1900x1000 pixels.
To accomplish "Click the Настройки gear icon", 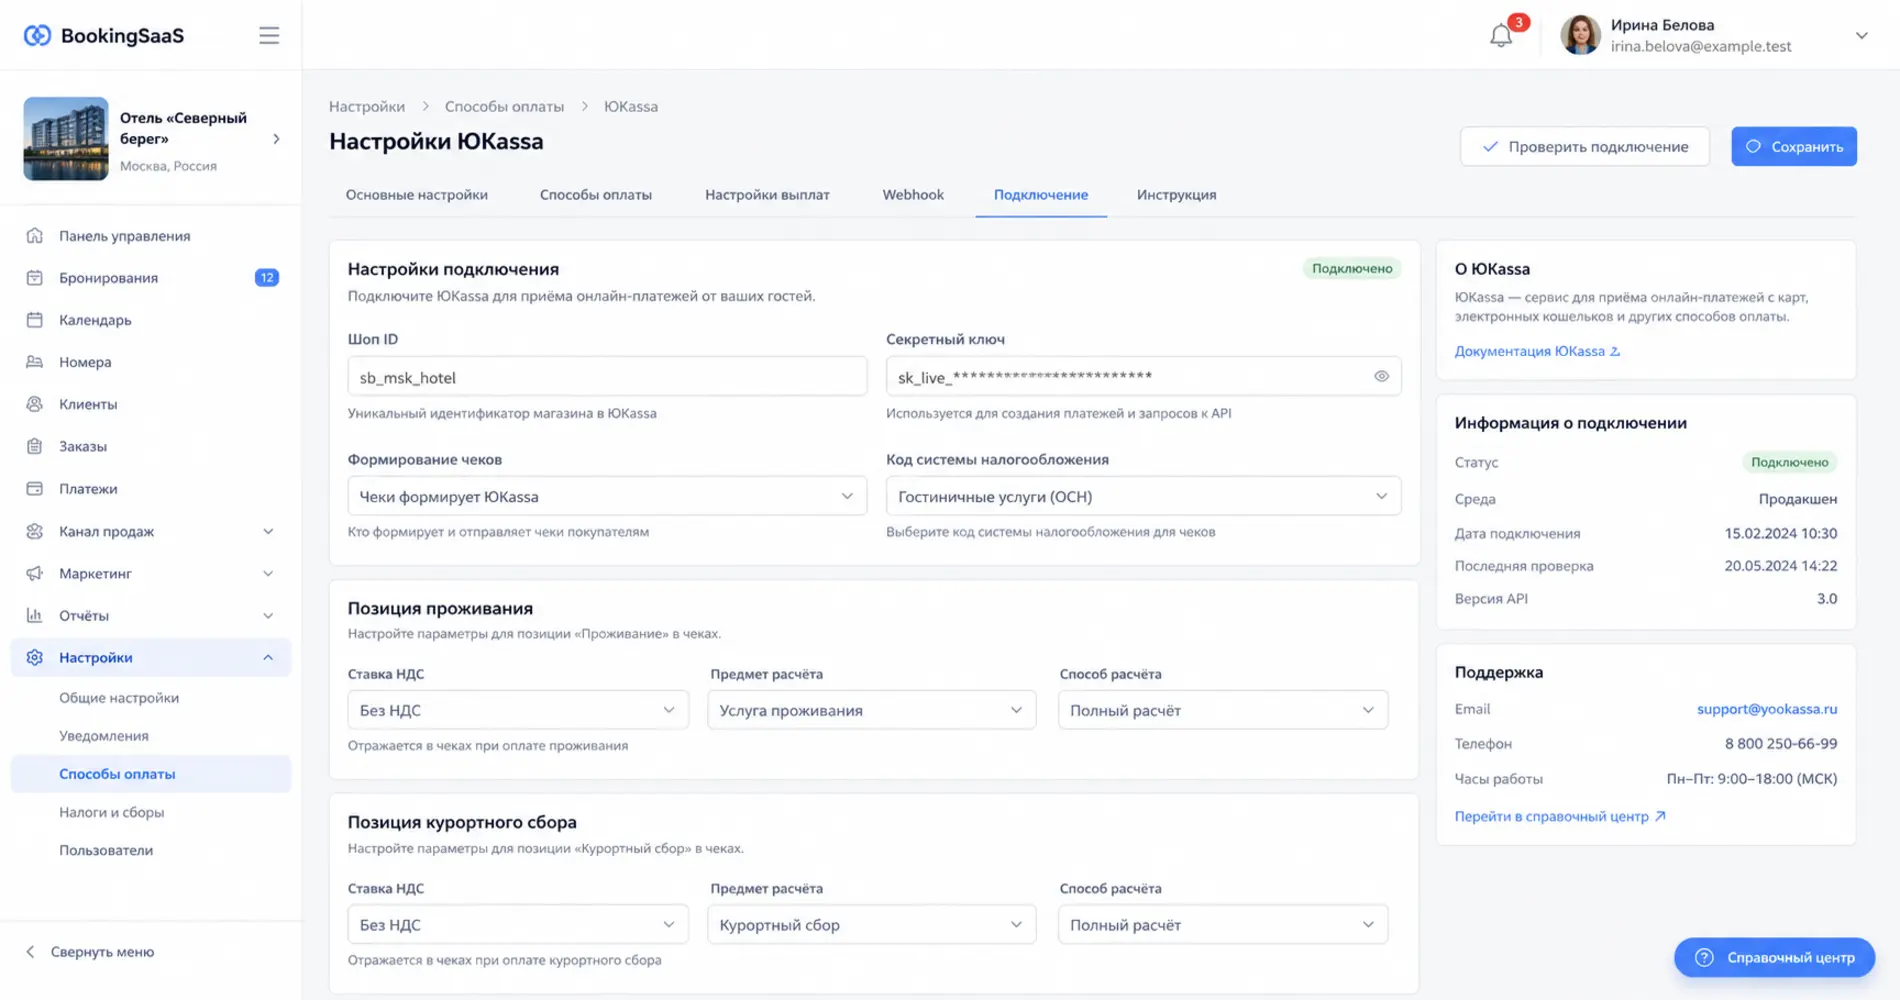I will [35, 657].
